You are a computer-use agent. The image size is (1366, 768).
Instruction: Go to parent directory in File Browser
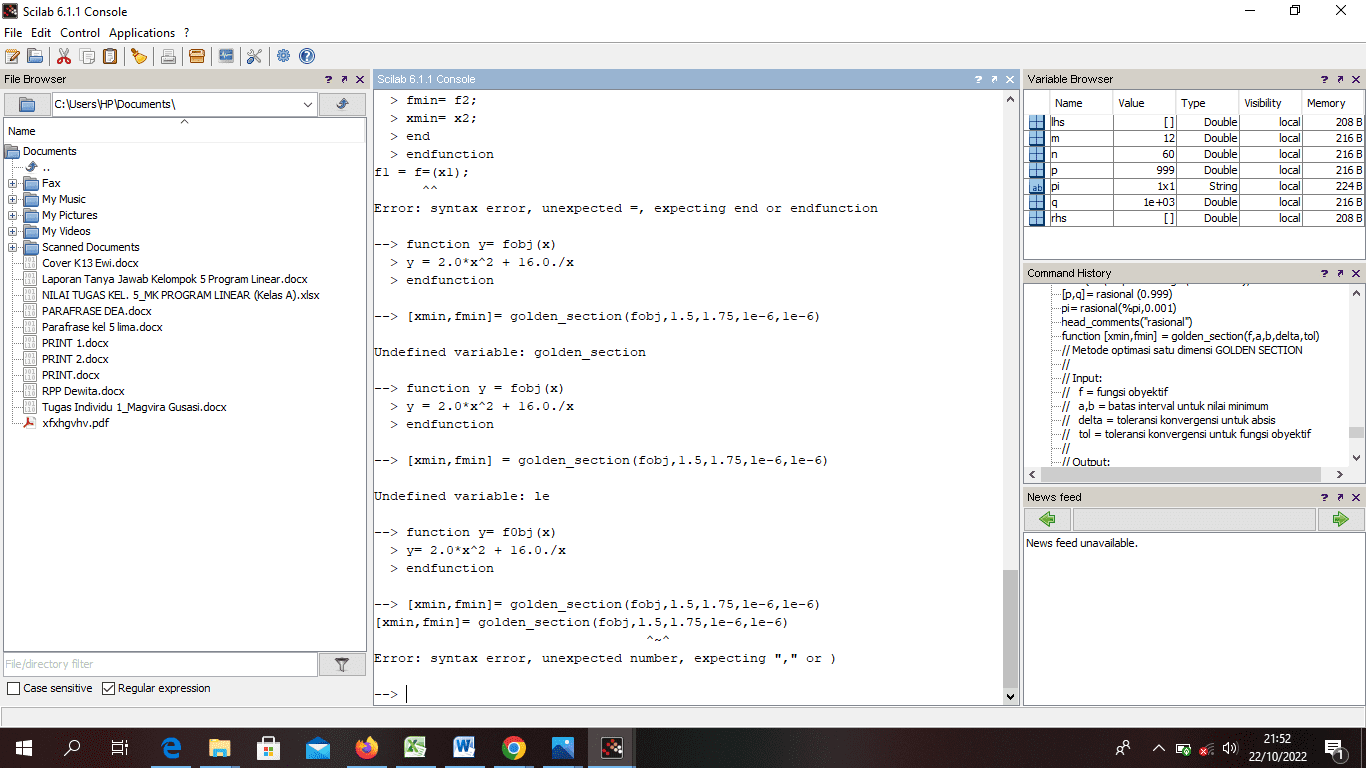(x=342, y=104)
